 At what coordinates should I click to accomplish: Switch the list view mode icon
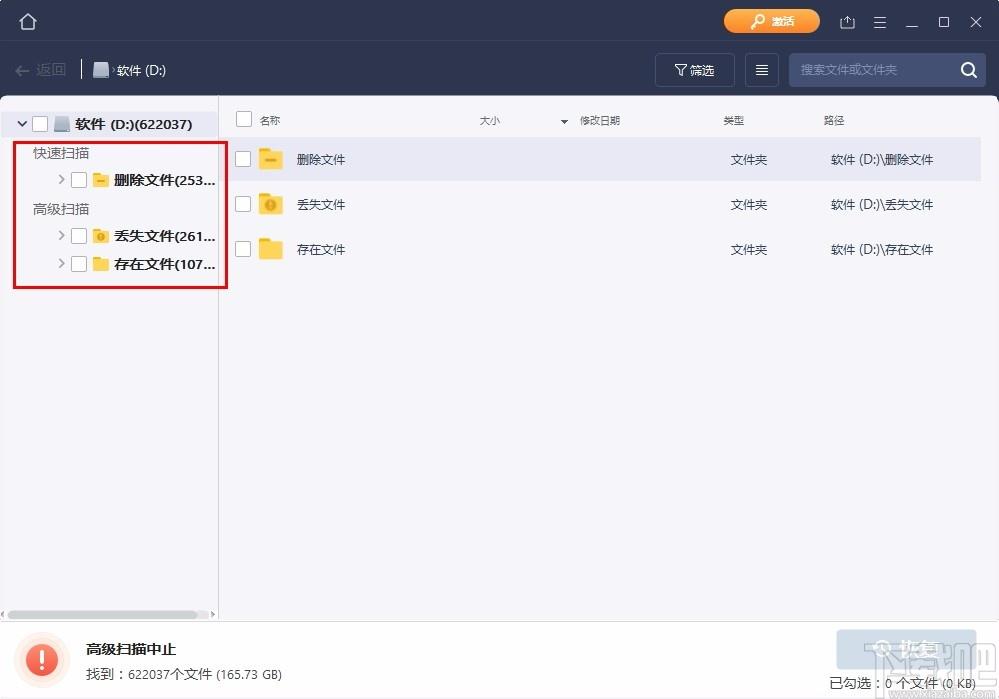pos(761,70)
